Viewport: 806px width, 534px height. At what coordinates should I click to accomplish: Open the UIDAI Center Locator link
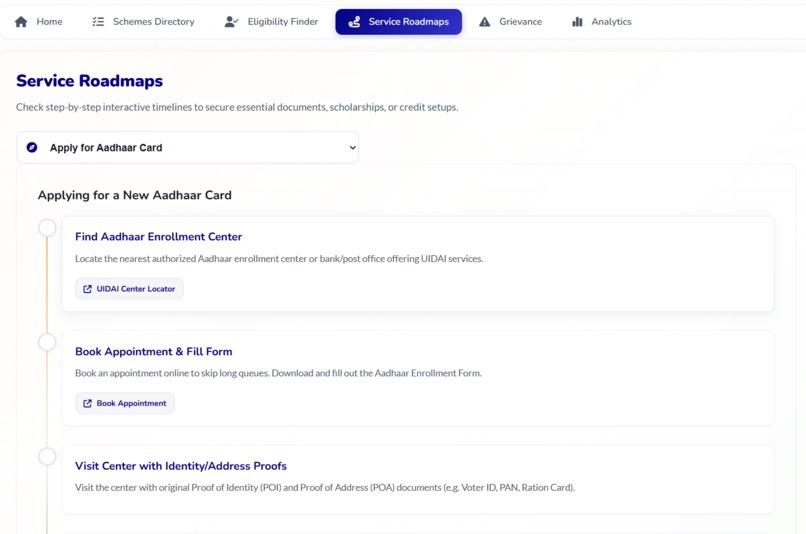click(x=130, y=289)
